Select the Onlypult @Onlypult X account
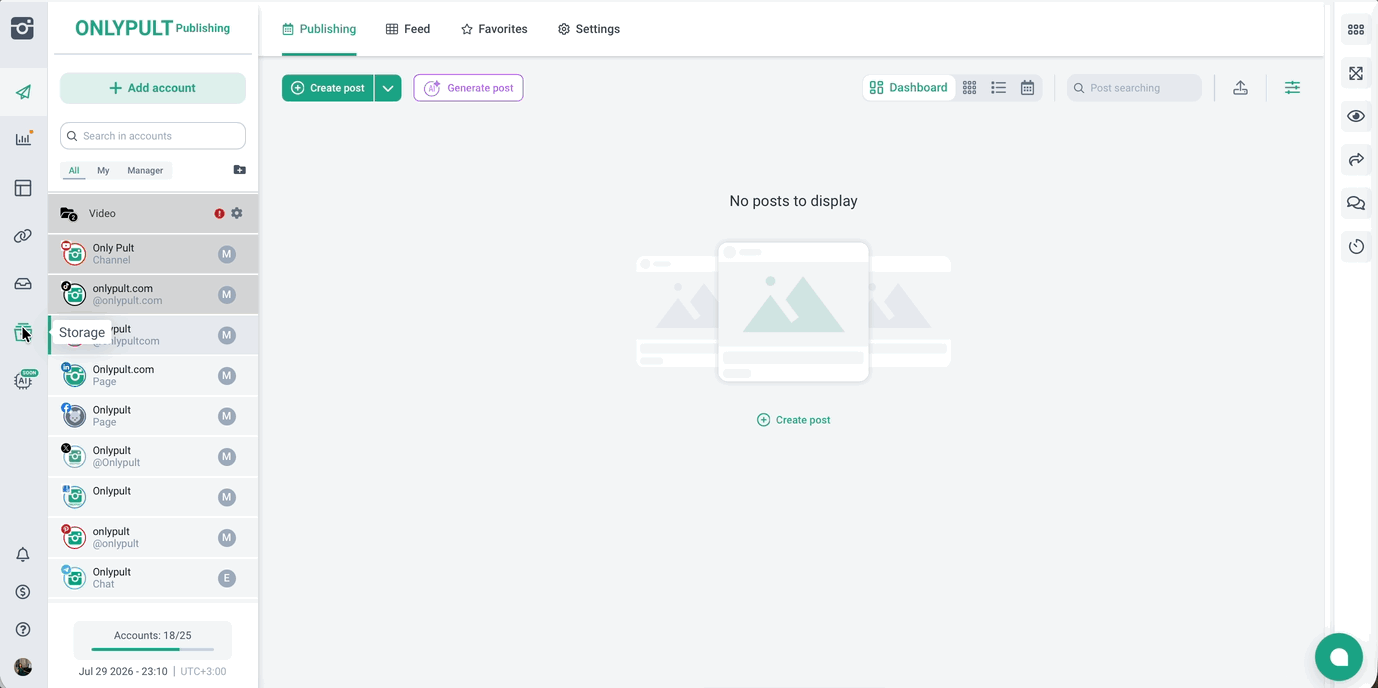 pyautogui.click(x=153, y=456)
